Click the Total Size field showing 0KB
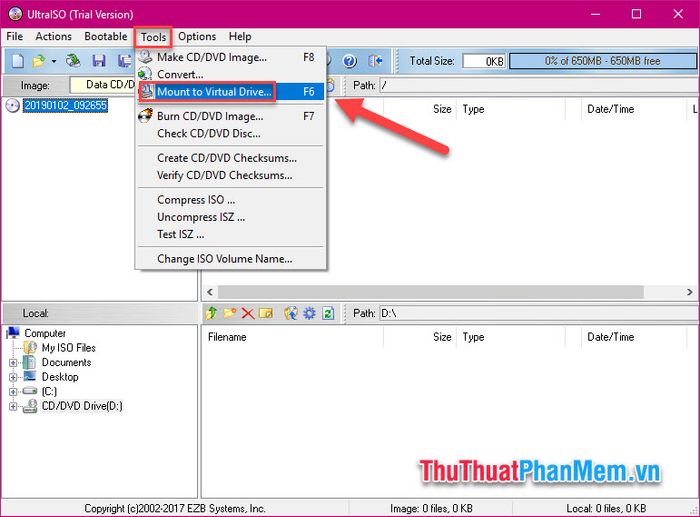The image size is (700, 517). coord(484,61)
